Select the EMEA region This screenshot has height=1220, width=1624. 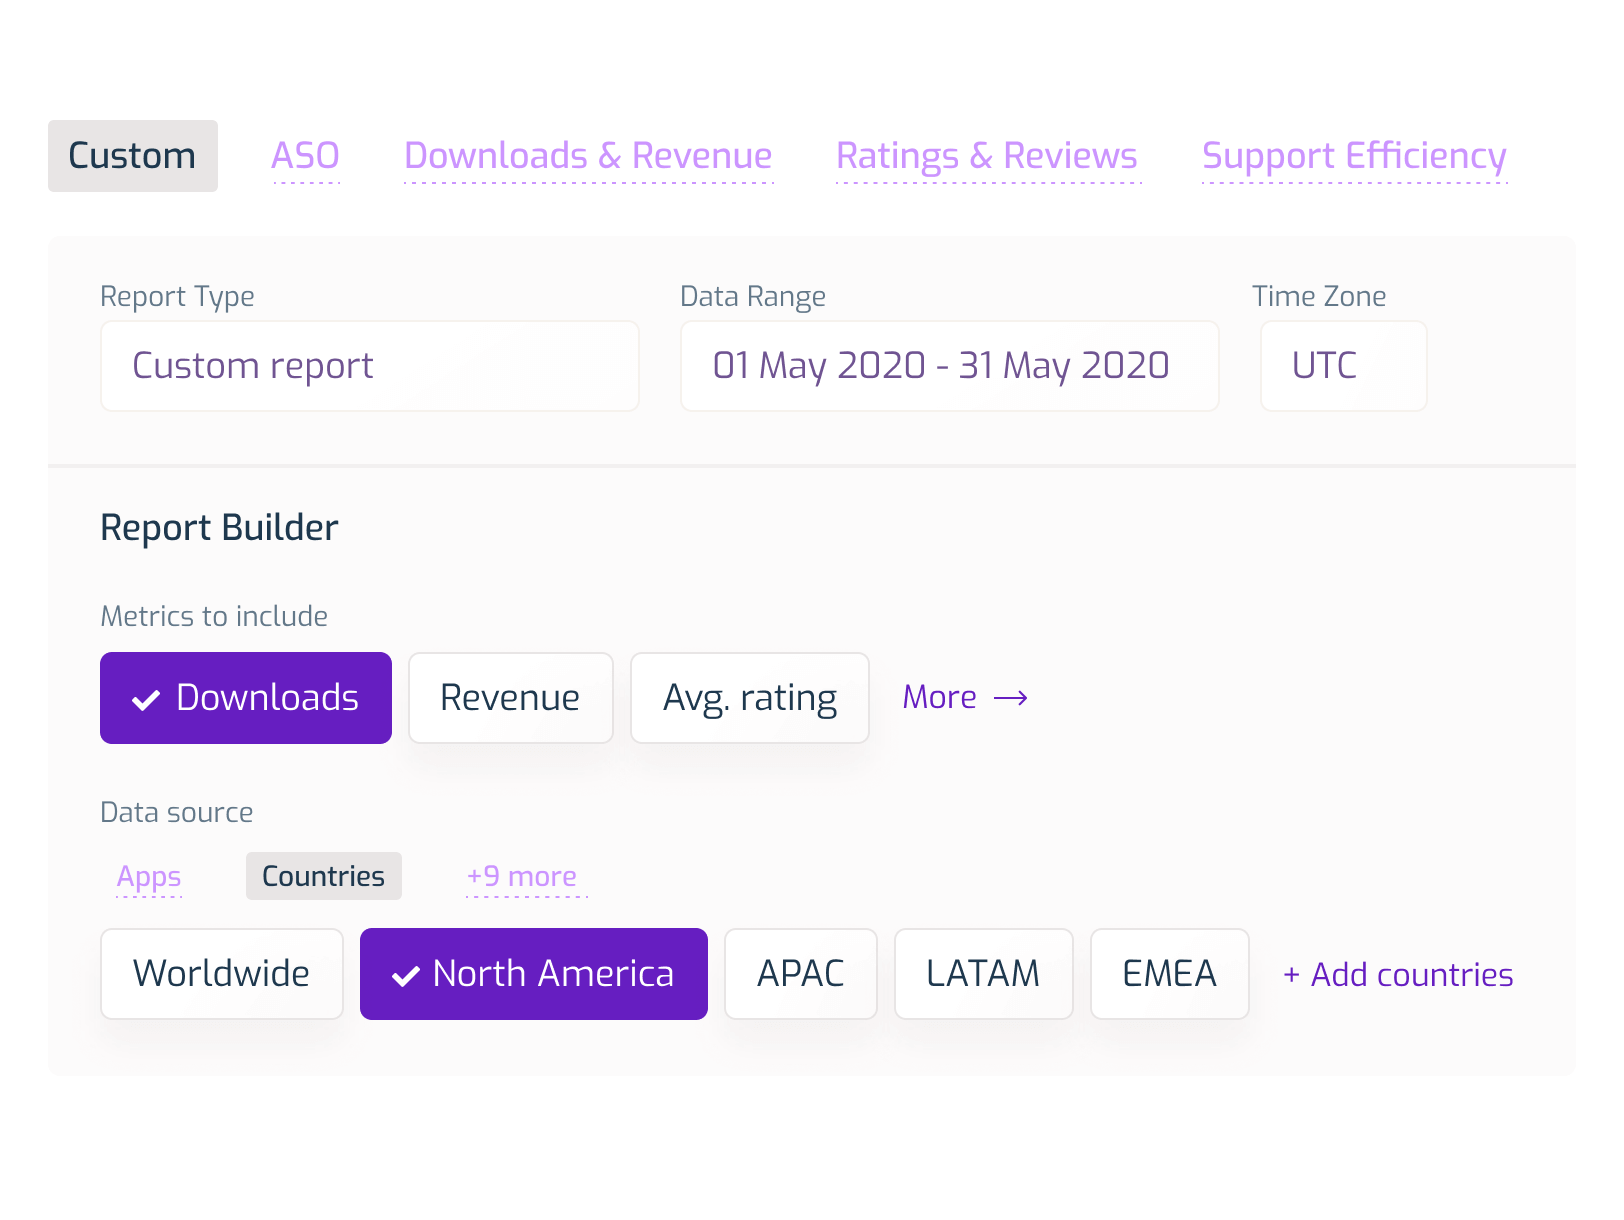click(x=1169, y=973)
